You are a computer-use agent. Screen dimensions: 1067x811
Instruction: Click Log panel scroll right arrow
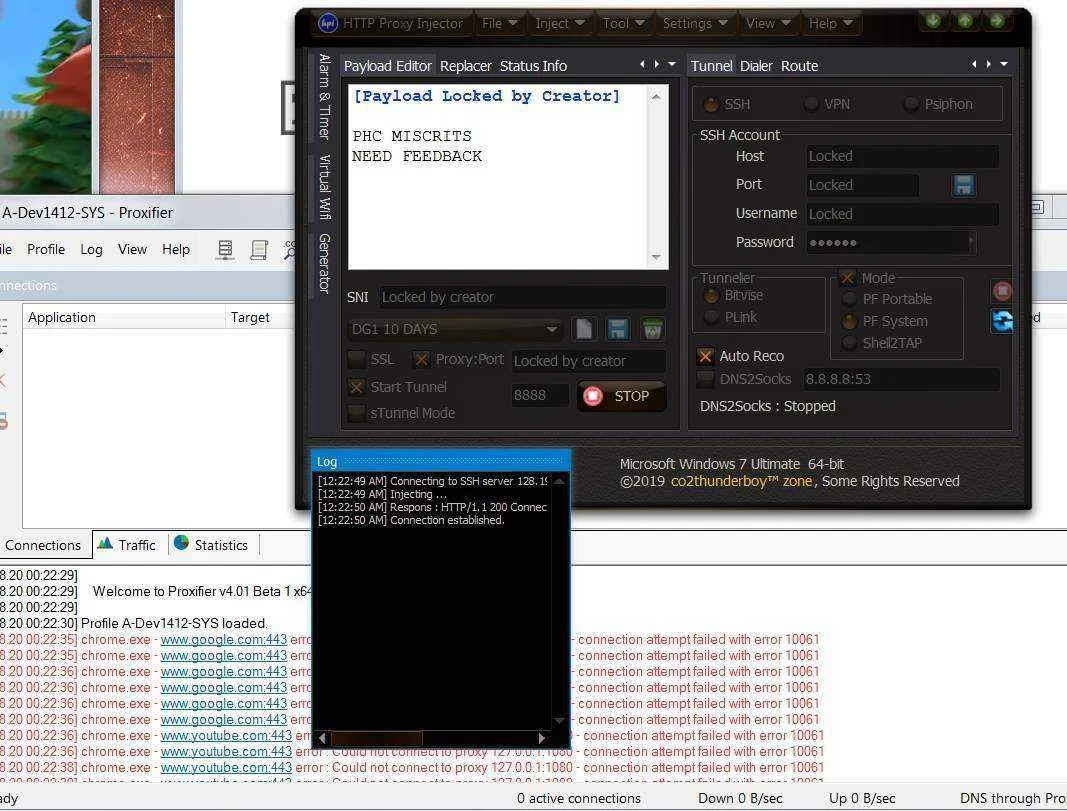pos(541,738)
